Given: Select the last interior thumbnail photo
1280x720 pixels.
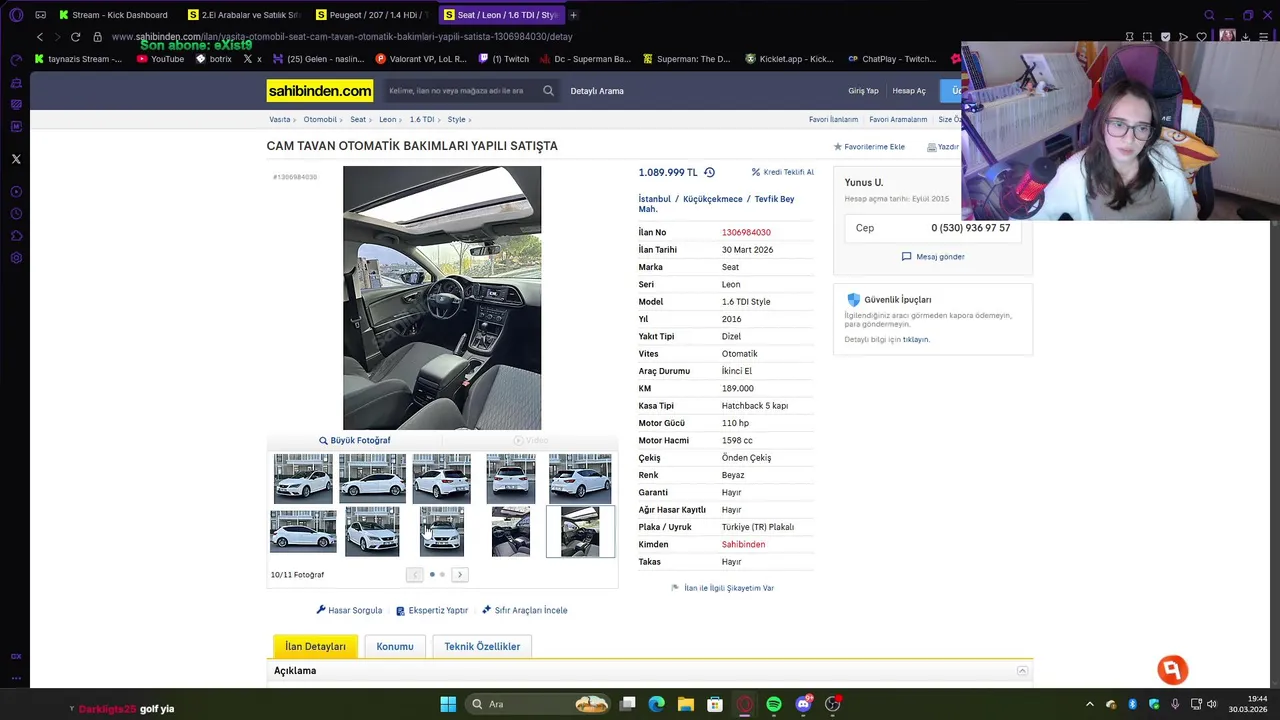Looking at the screenshot, I should click(x=580, y=531).
